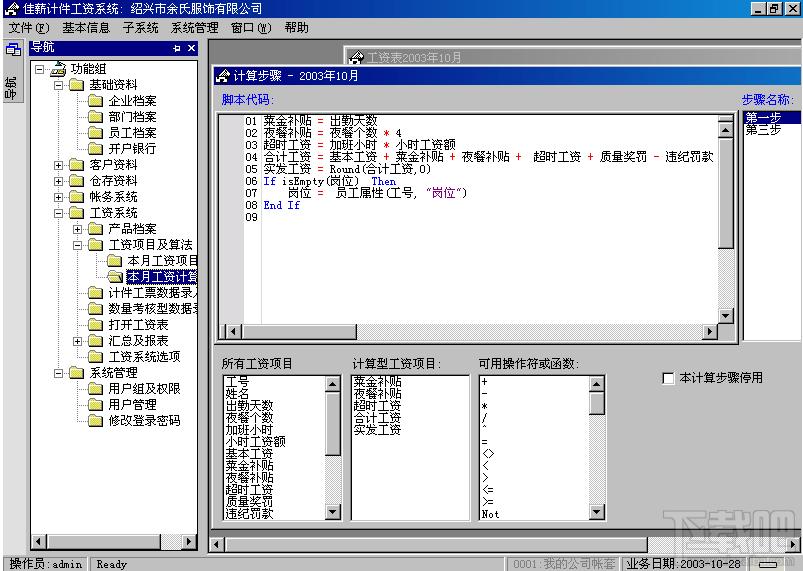Viewport: 803px width, 571px height.
Task: Expand the 汇总及报表 tree node
Action: (x=77, y=341)
